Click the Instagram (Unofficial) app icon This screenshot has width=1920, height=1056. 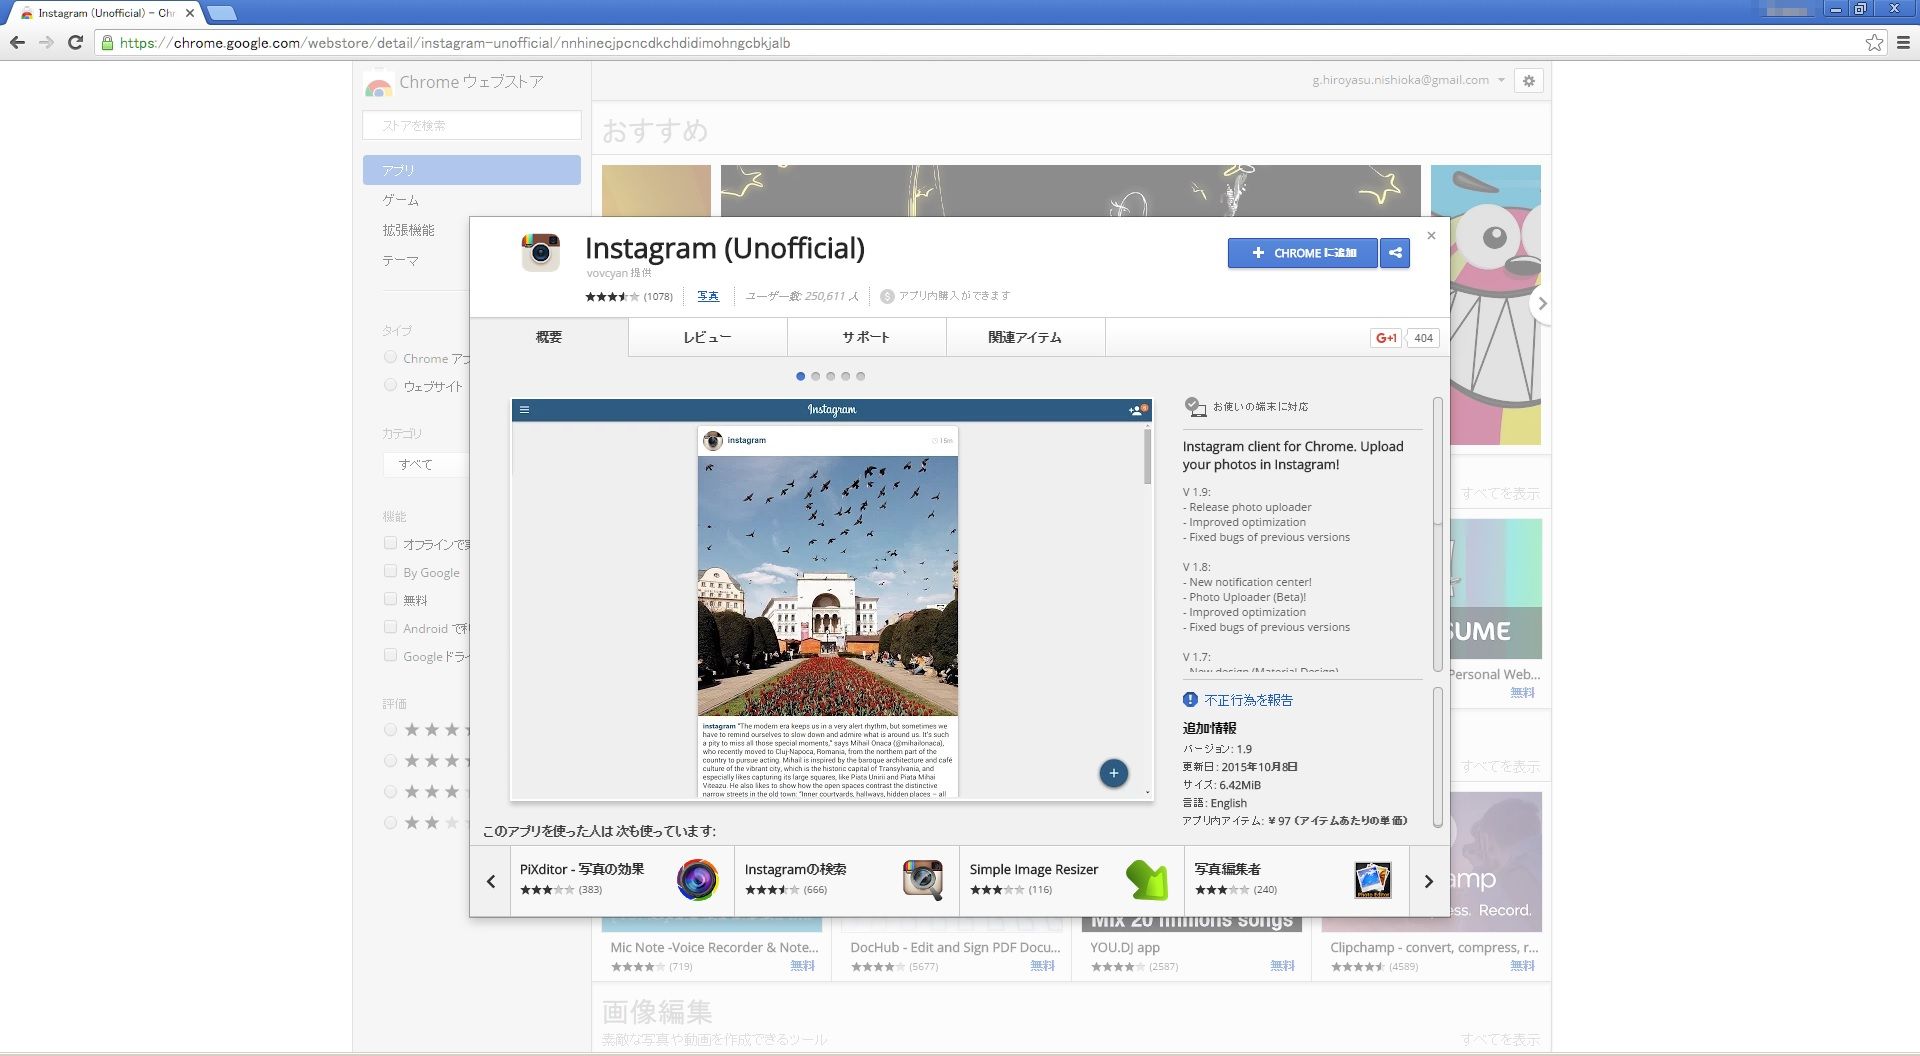tap(541, 252)
